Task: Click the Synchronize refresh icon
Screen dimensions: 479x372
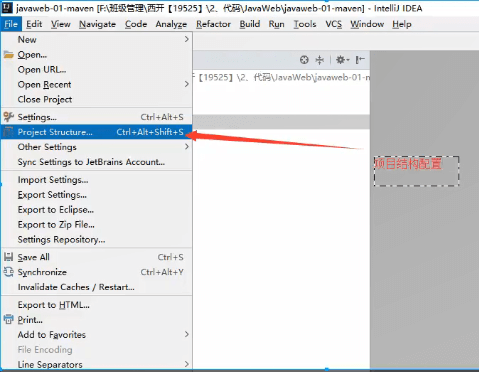Action: (x=9, y=272)
